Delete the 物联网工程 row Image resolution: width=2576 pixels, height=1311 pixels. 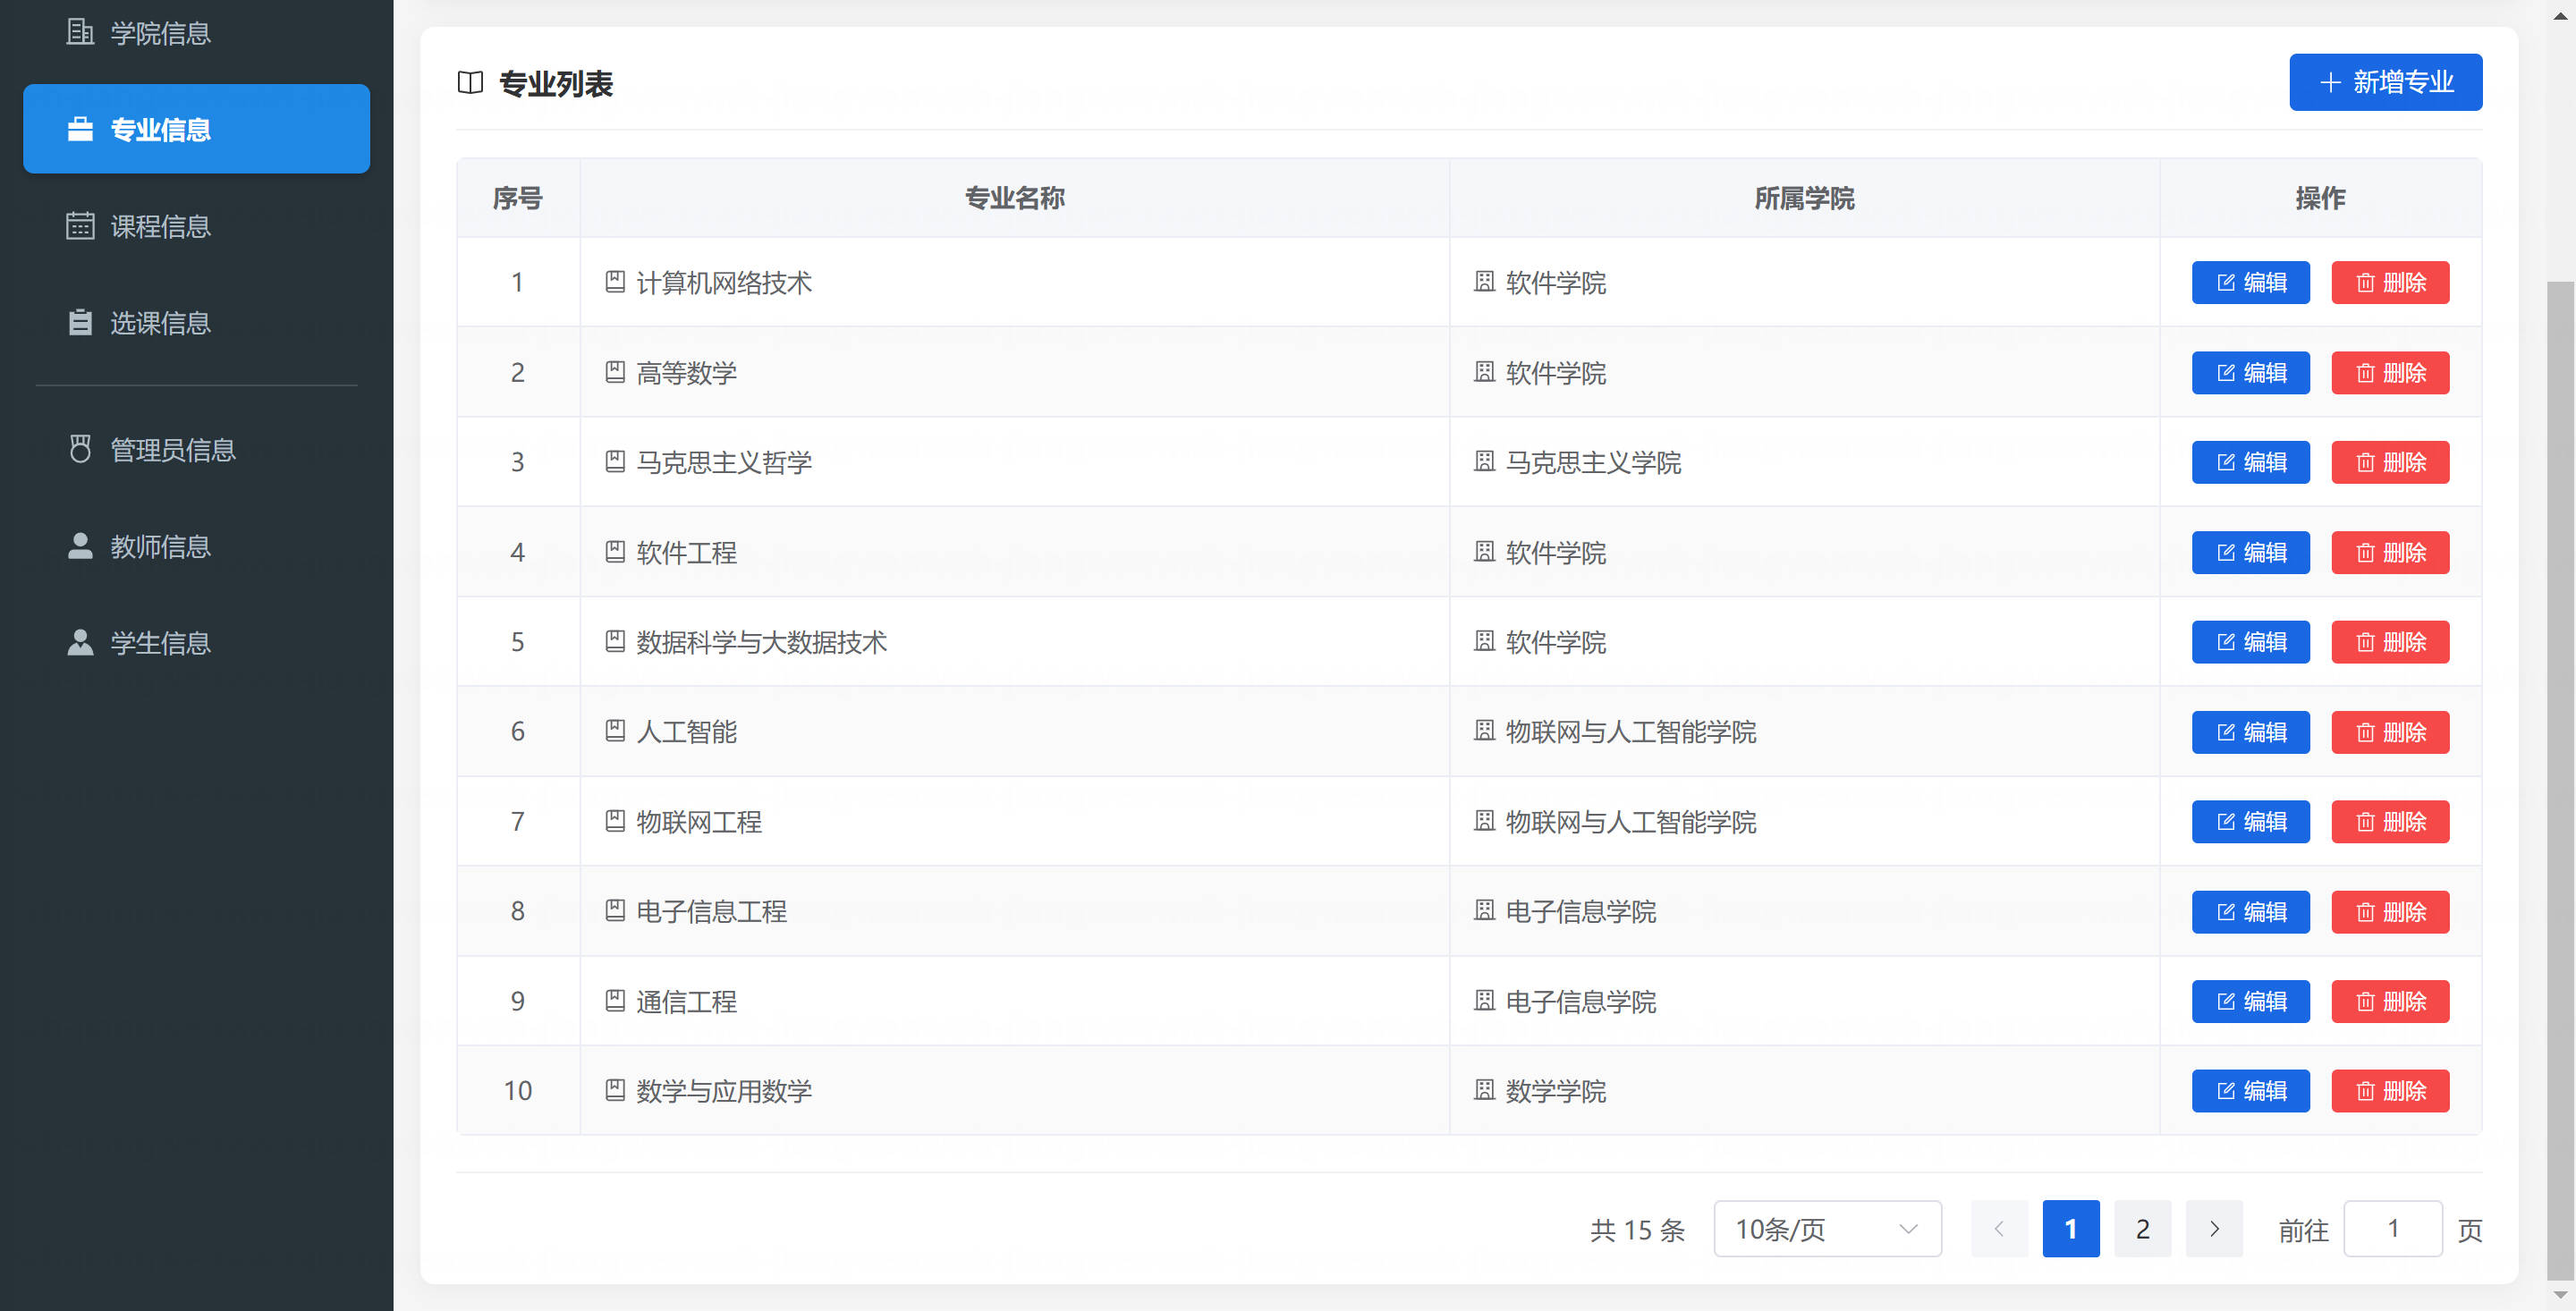pos(2390,822)
